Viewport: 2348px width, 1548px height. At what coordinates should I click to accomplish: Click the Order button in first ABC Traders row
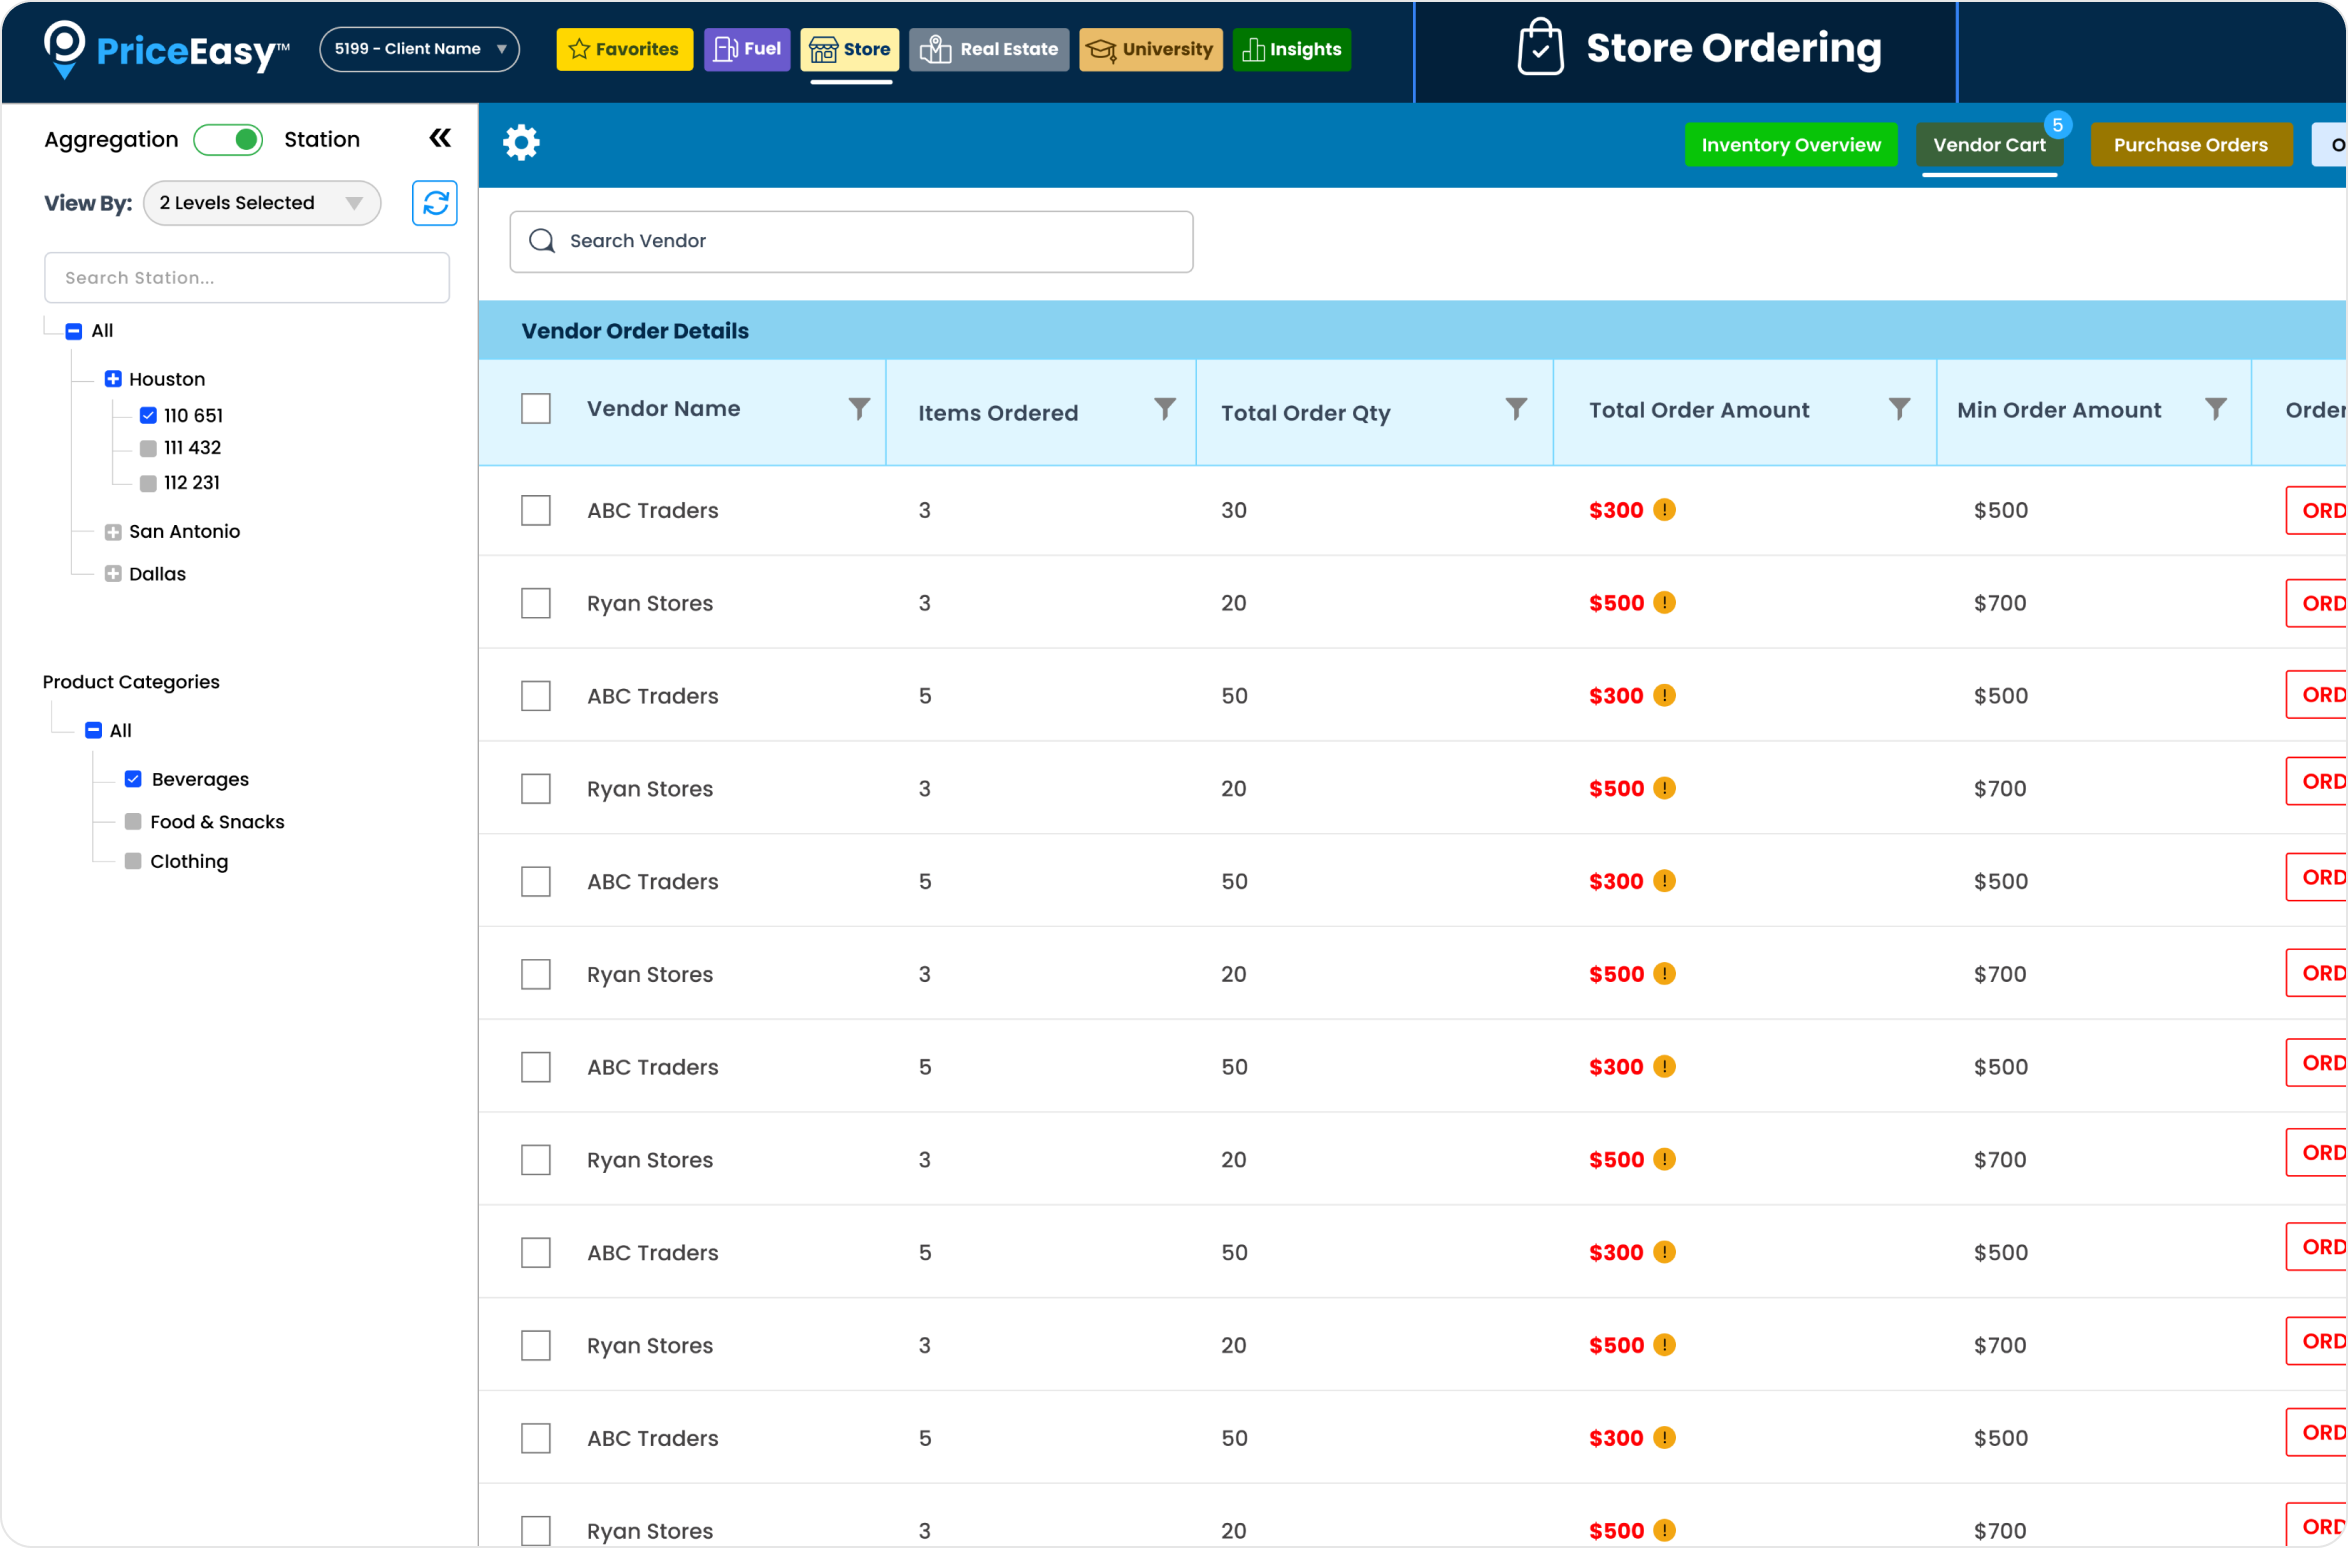(x=2318, y=510)
